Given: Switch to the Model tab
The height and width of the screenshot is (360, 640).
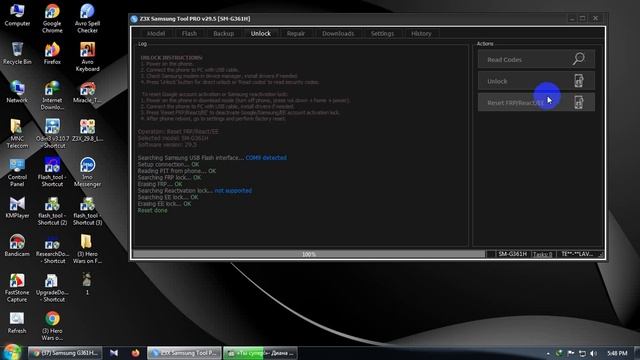Looking at the screenshot, I should pyautogui.click(x=156, y=33).
